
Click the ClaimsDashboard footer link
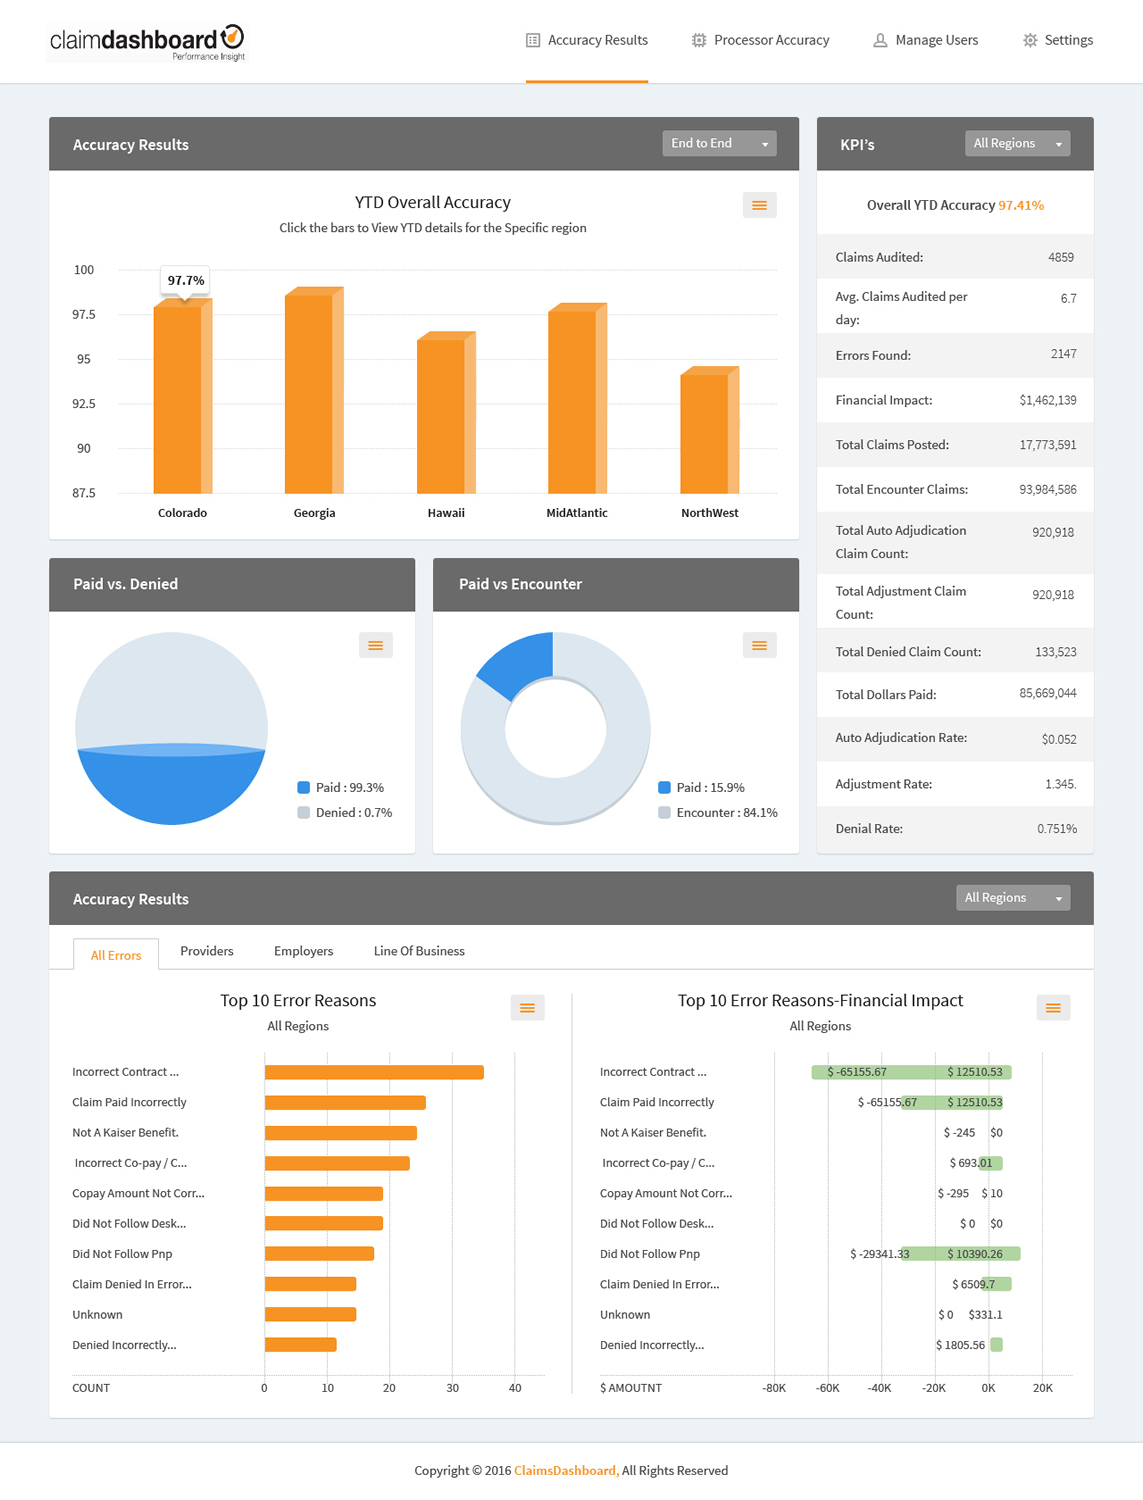[566, 1470]
